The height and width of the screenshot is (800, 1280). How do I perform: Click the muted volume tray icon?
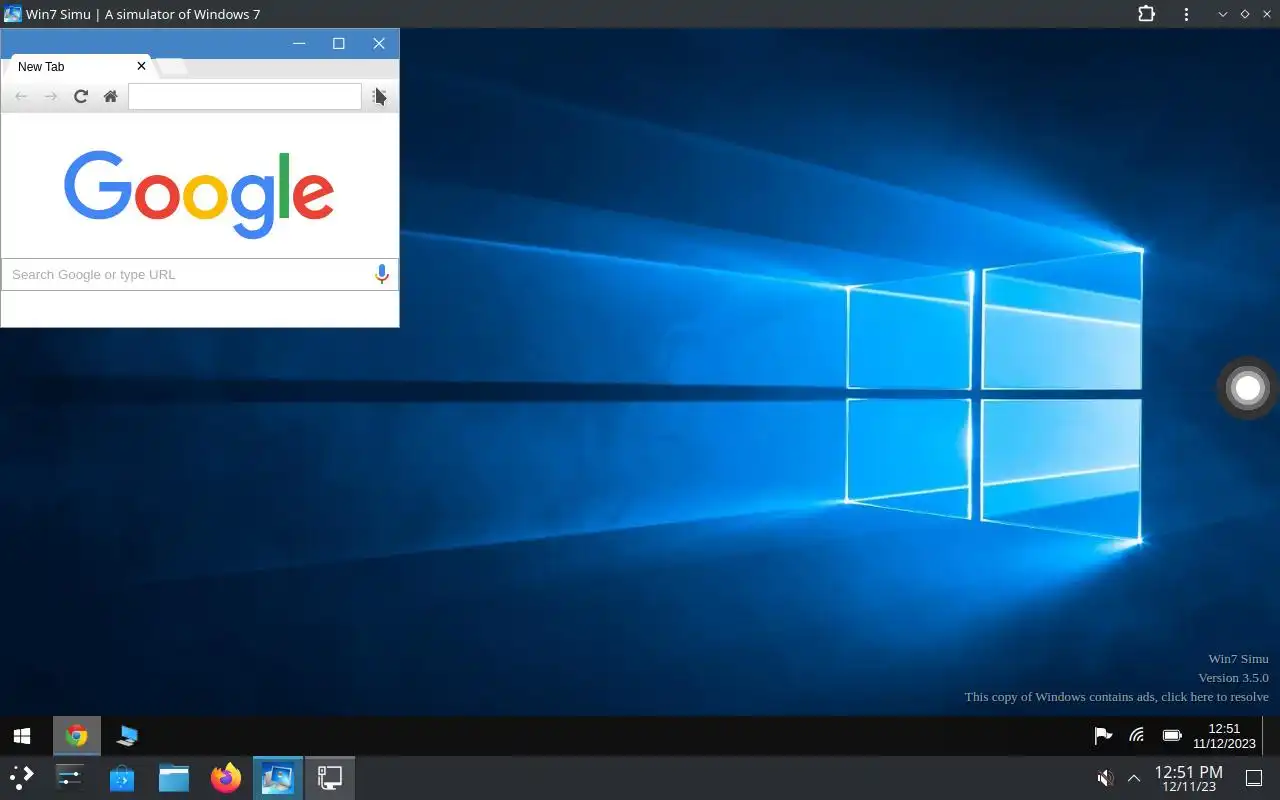(x=1105, y=778)
